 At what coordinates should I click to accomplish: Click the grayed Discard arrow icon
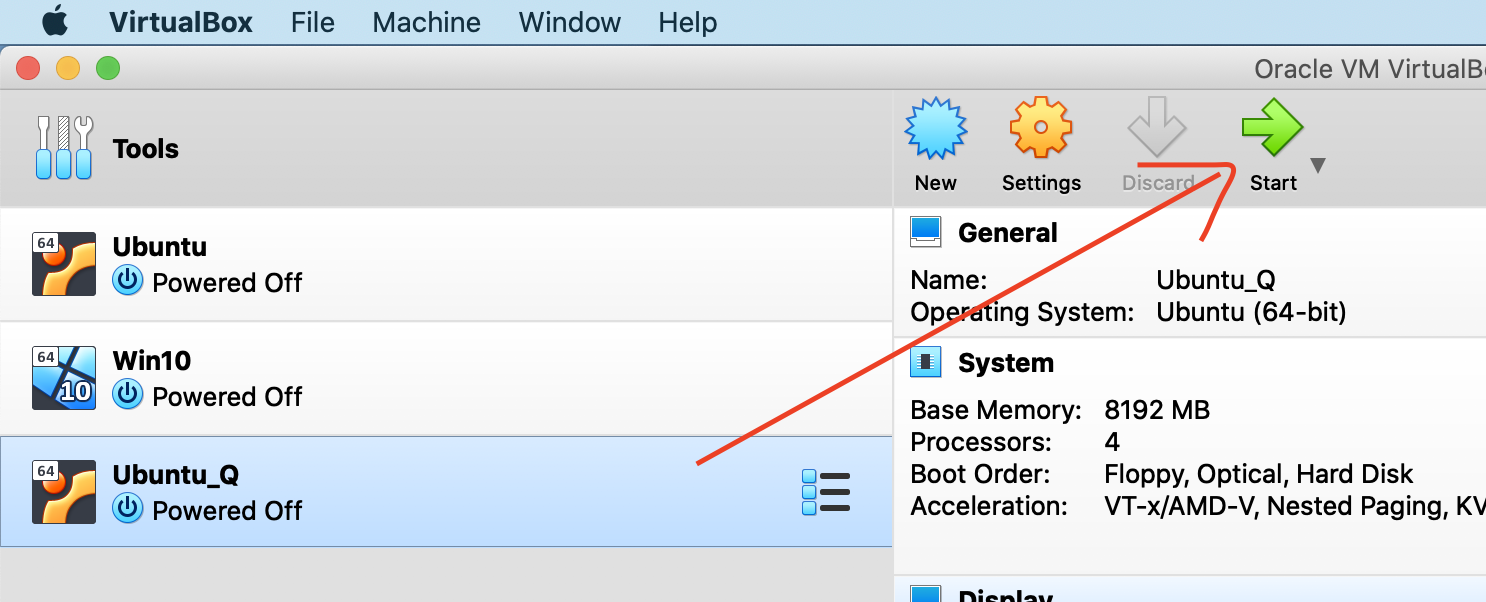[x=1157, y=129]
